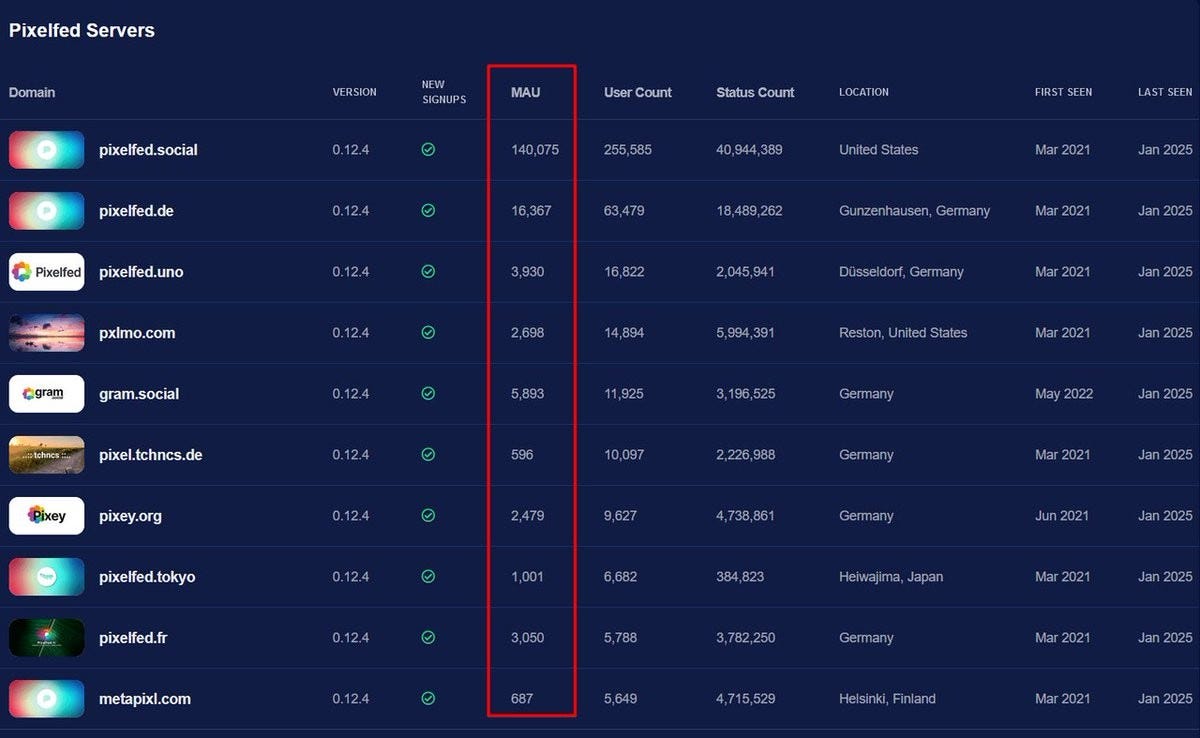Select the first seen date May 2022
Screen dimensions: 1200x738
(1063, 394)
